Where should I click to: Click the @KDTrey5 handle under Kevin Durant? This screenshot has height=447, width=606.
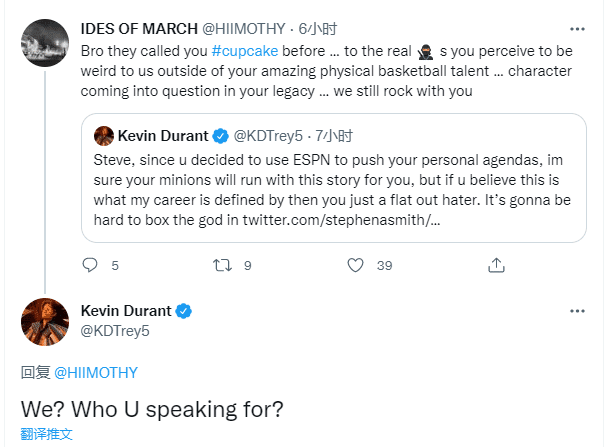pos(114,330)
